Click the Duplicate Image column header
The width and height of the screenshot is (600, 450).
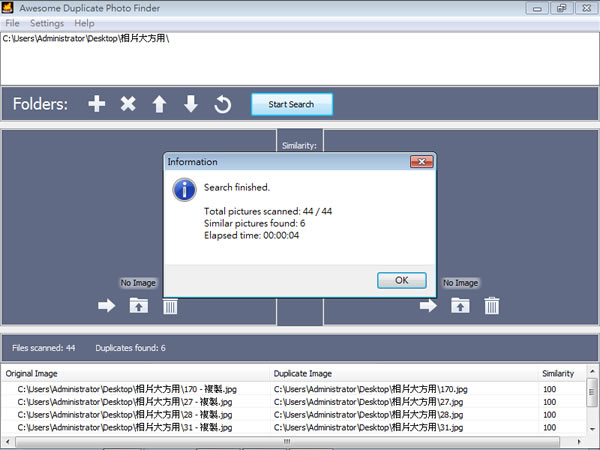click(404, 373)
